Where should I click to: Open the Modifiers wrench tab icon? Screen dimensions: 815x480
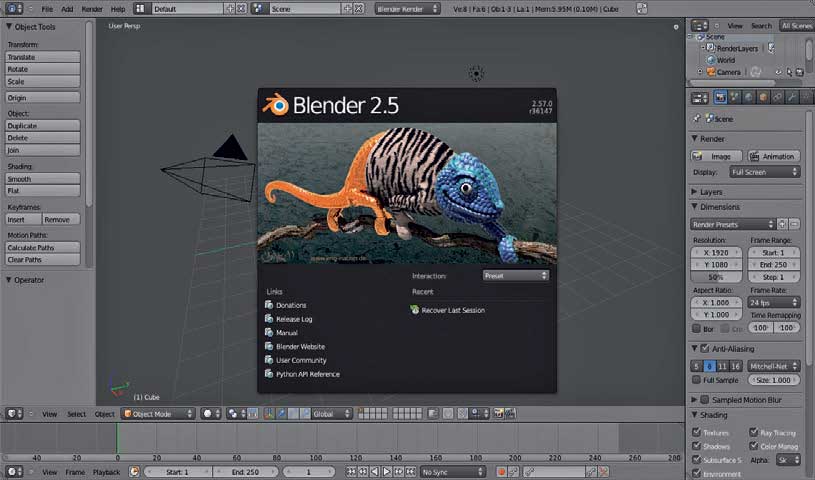pos(792,97)
